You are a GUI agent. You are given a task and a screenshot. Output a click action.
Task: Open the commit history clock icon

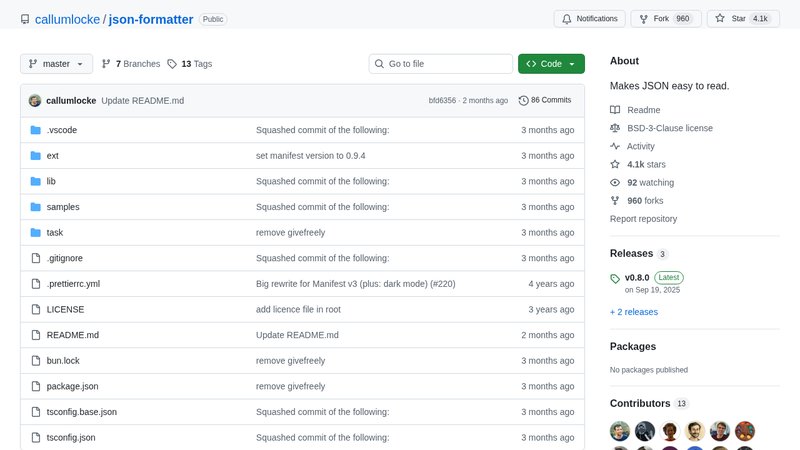point(523,100)
